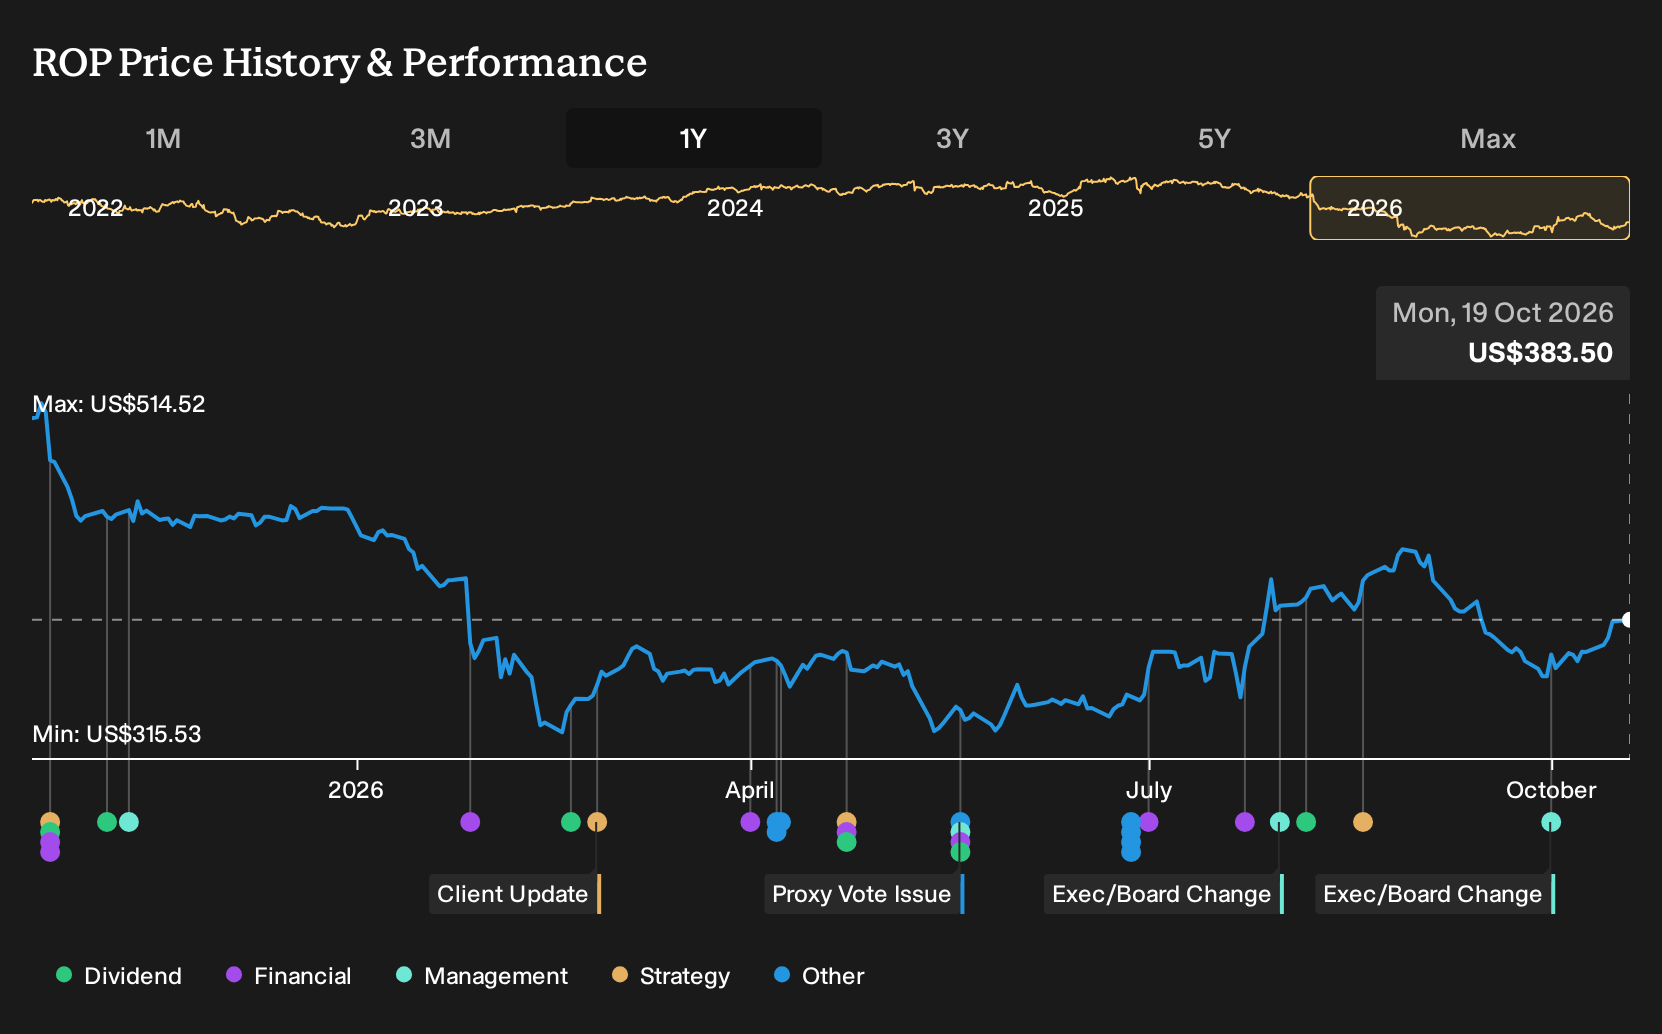Click teal Management dot before the 2026 label
This screenshot has width=1662, height=1034.
tap(129, 822)
